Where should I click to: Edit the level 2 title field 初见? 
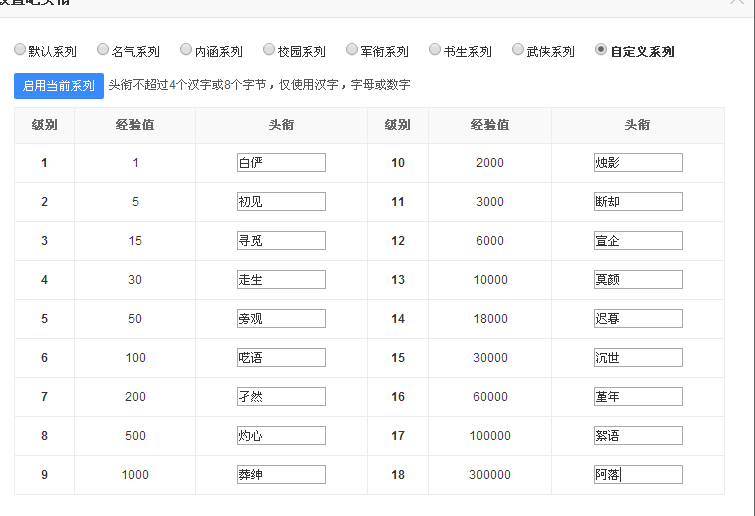coord(281,201)
